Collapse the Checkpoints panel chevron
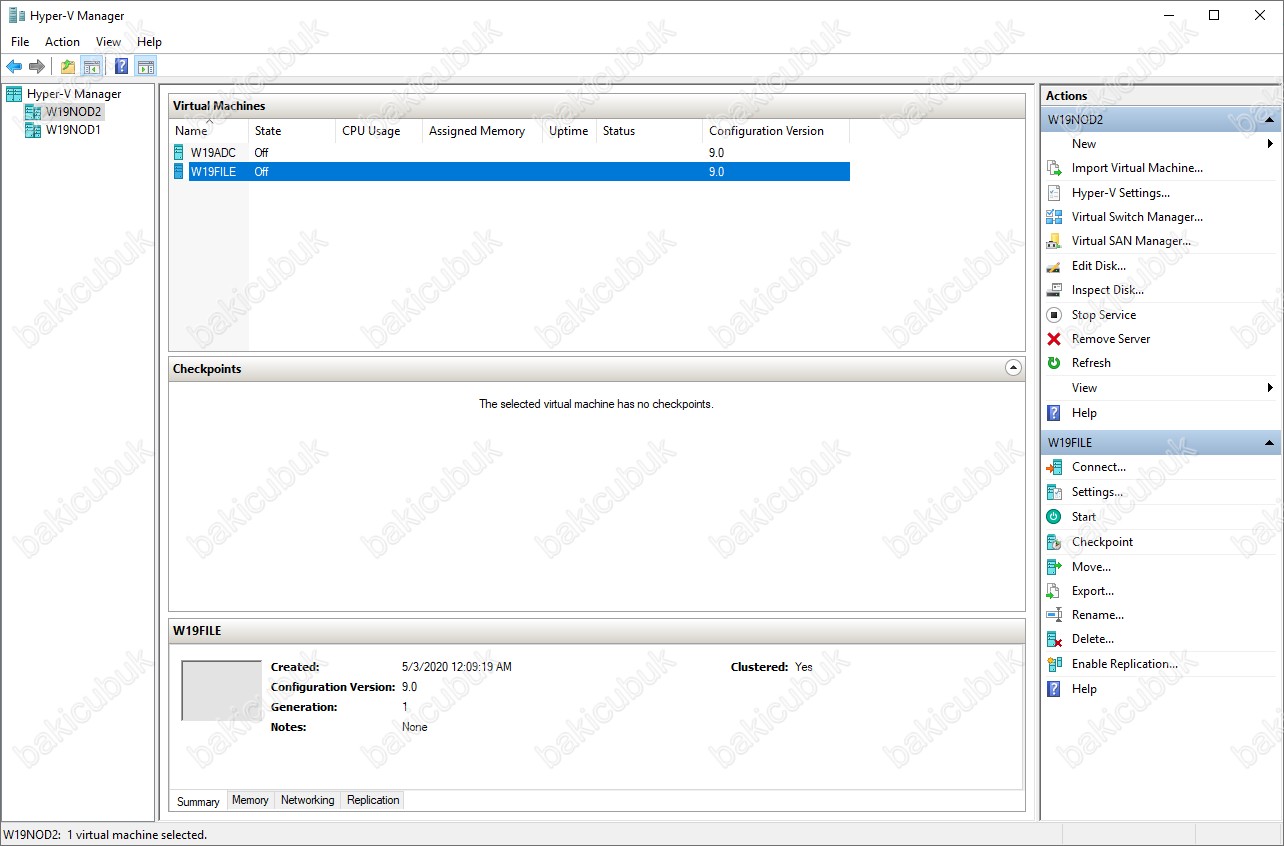 tap(1013, 368)
